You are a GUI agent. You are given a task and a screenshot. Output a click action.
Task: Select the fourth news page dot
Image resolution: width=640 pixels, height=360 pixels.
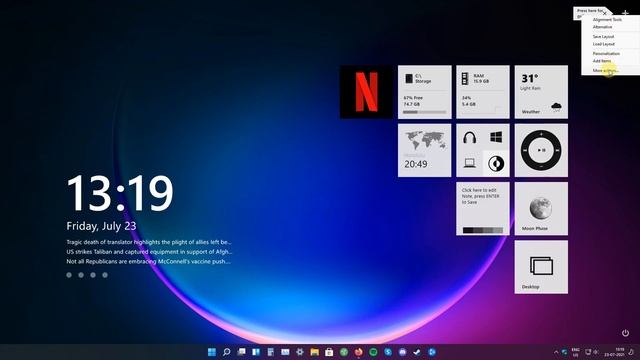point(105,275)
